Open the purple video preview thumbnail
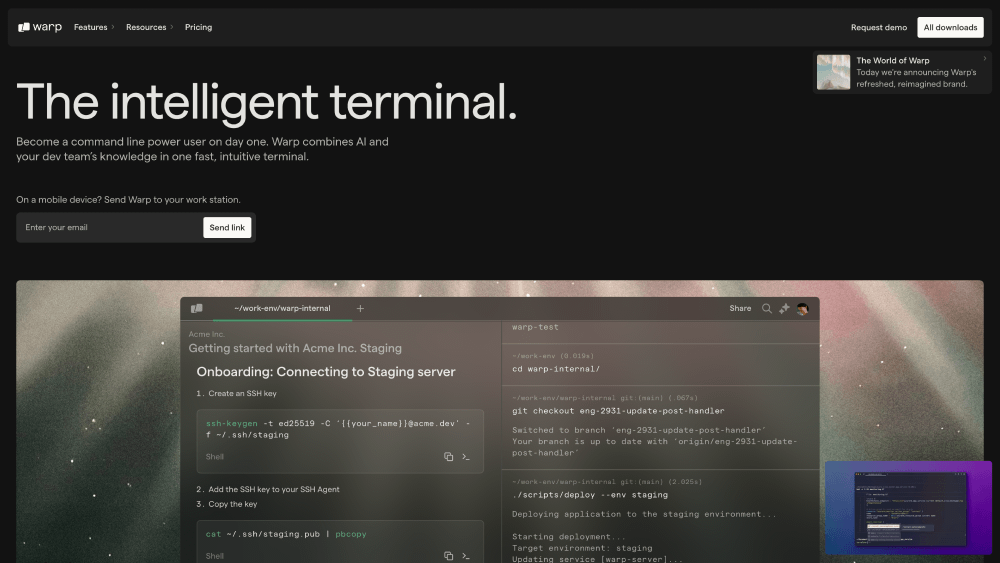 [x=908, y=508]
